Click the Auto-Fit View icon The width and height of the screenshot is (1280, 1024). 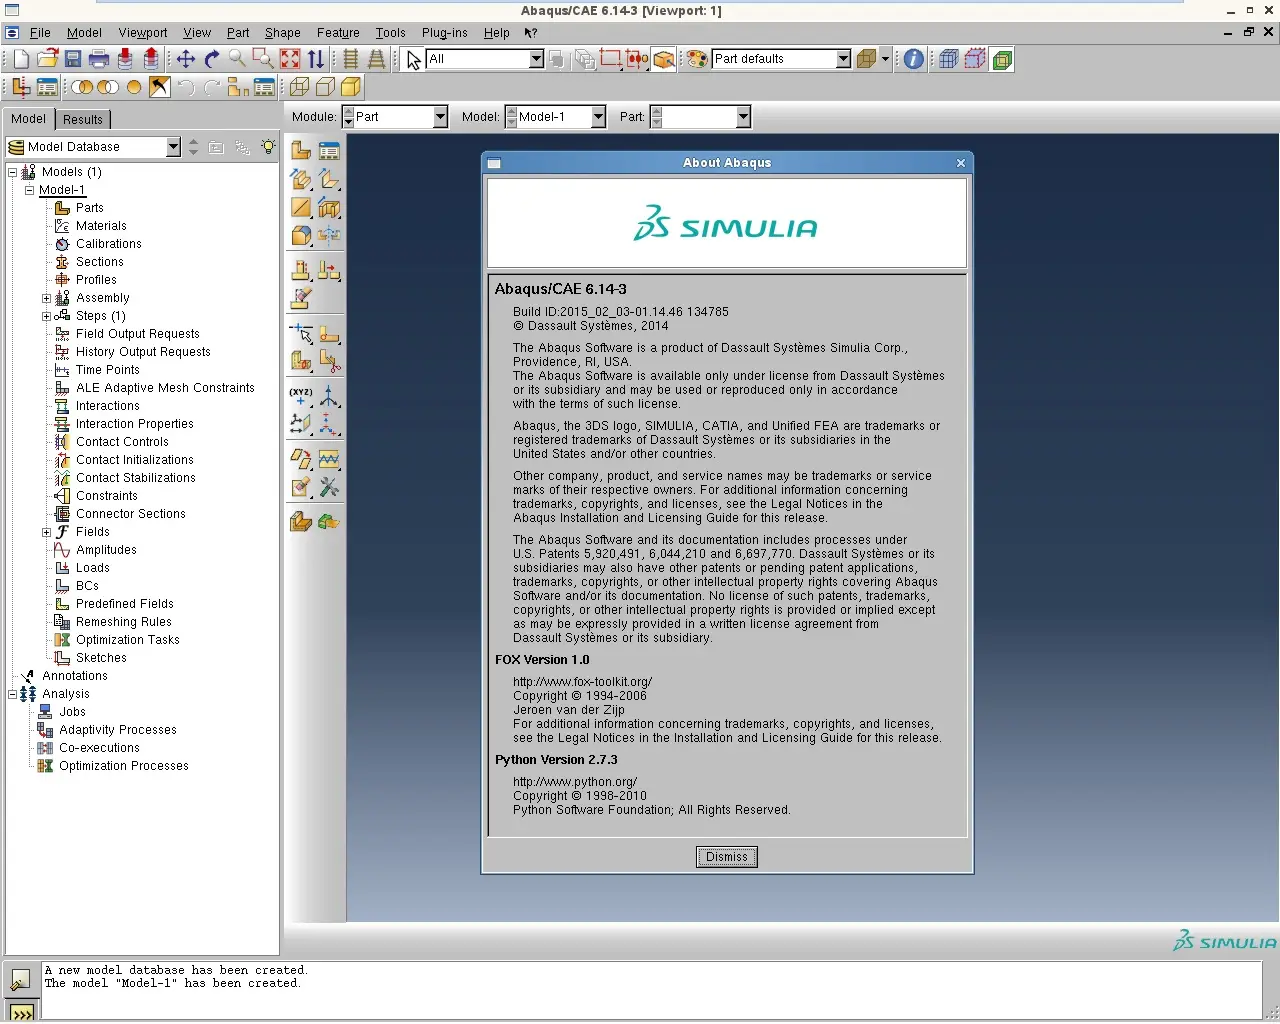(x=290, y=59)
